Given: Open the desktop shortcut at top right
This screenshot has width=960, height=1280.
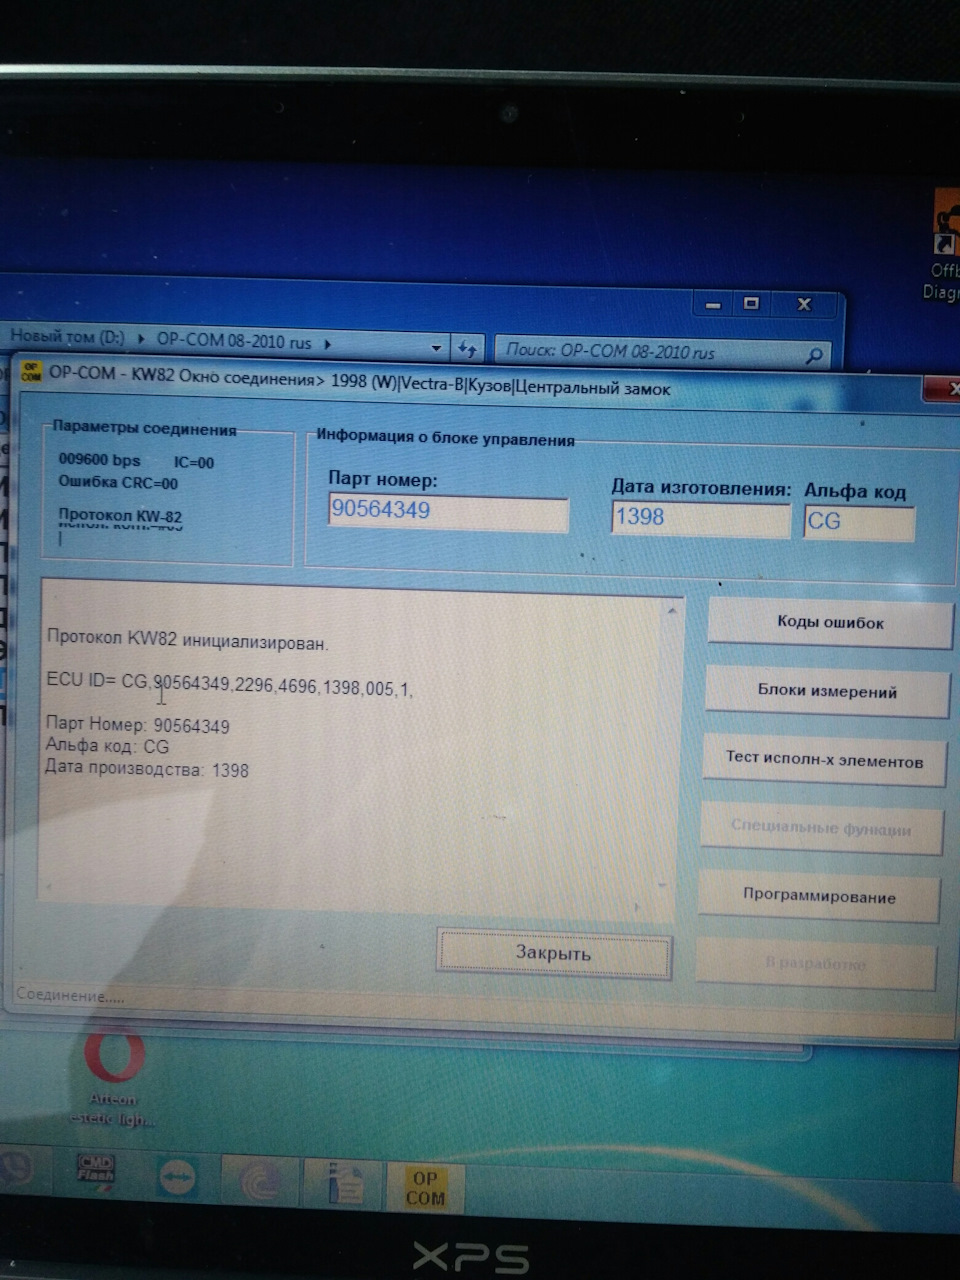Looking at the screenshot, I should pyautogui.click(x=945, y=245).
